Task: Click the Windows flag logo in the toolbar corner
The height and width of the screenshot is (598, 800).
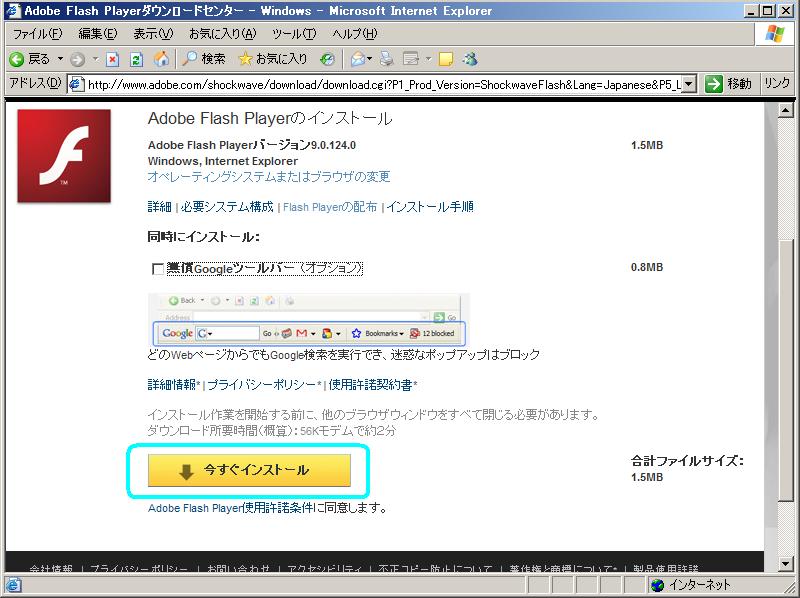Action: coord(774,34)
